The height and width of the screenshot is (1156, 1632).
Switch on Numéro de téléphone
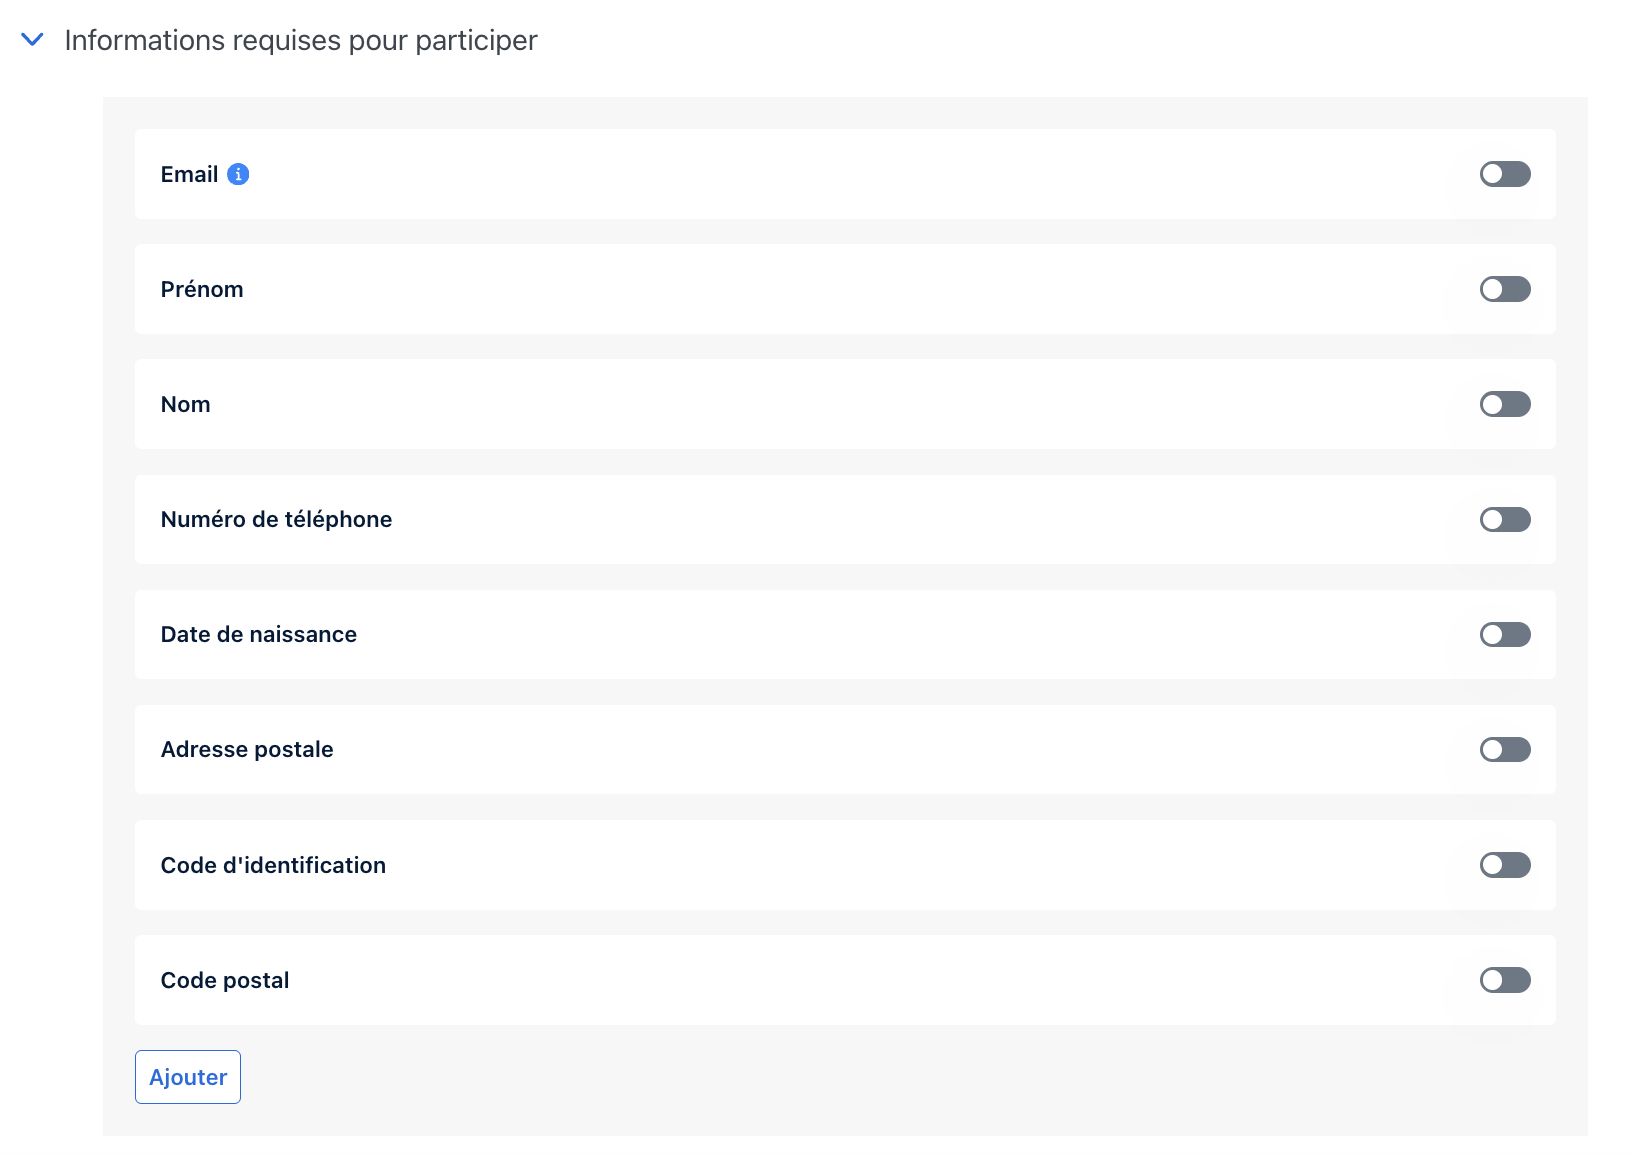1505,519
